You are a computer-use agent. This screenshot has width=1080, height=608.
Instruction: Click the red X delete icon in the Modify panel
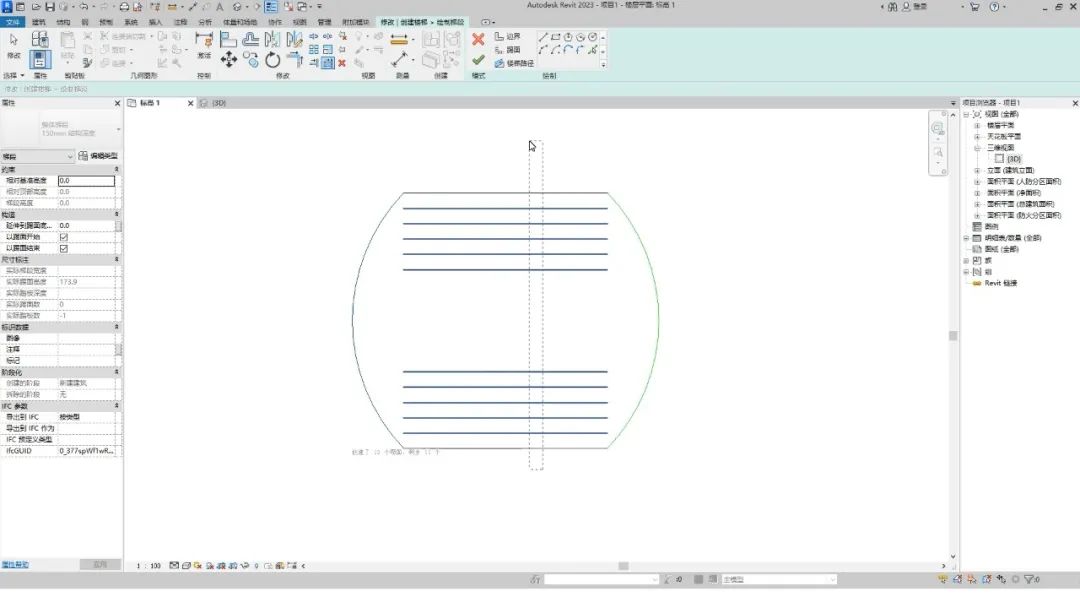[342, 63]
